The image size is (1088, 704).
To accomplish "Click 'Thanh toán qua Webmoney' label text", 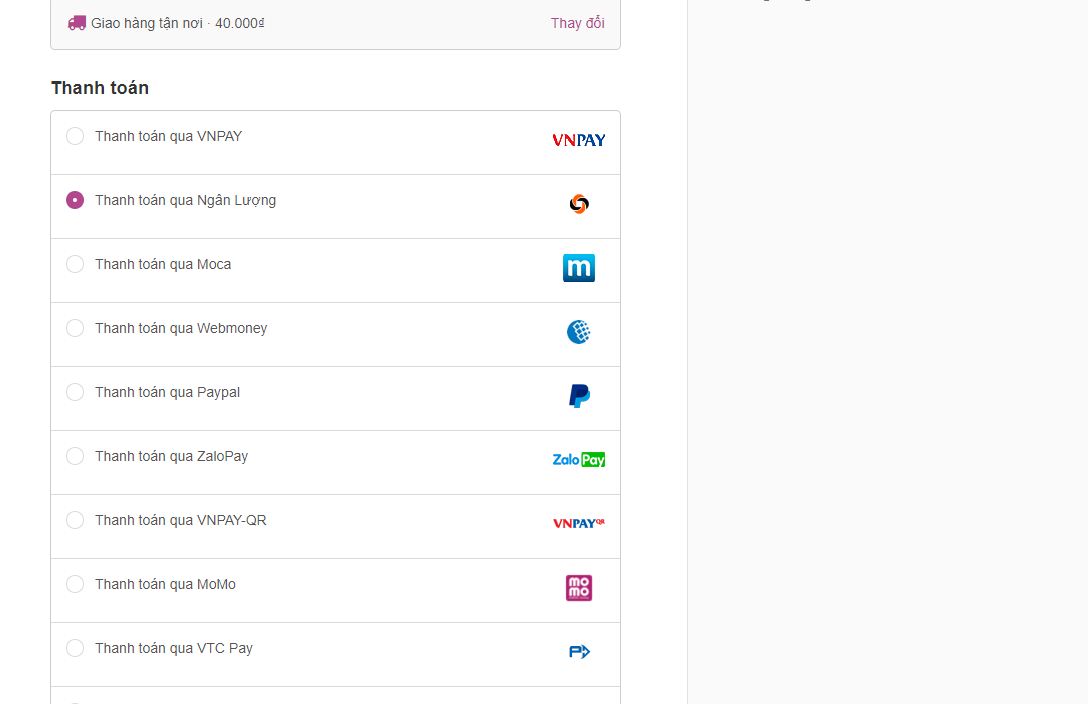I will coord(181,328).
